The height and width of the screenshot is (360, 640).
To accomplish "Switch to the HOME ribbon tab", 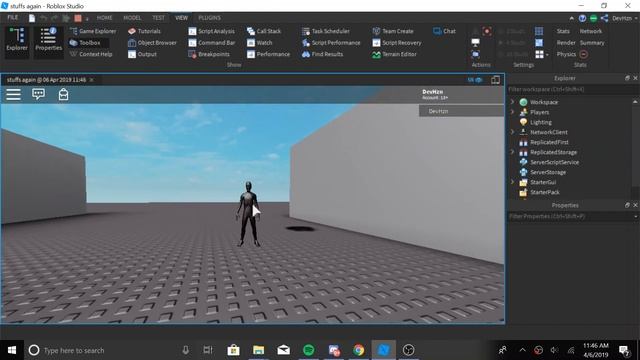I will [x=104, y=18].
